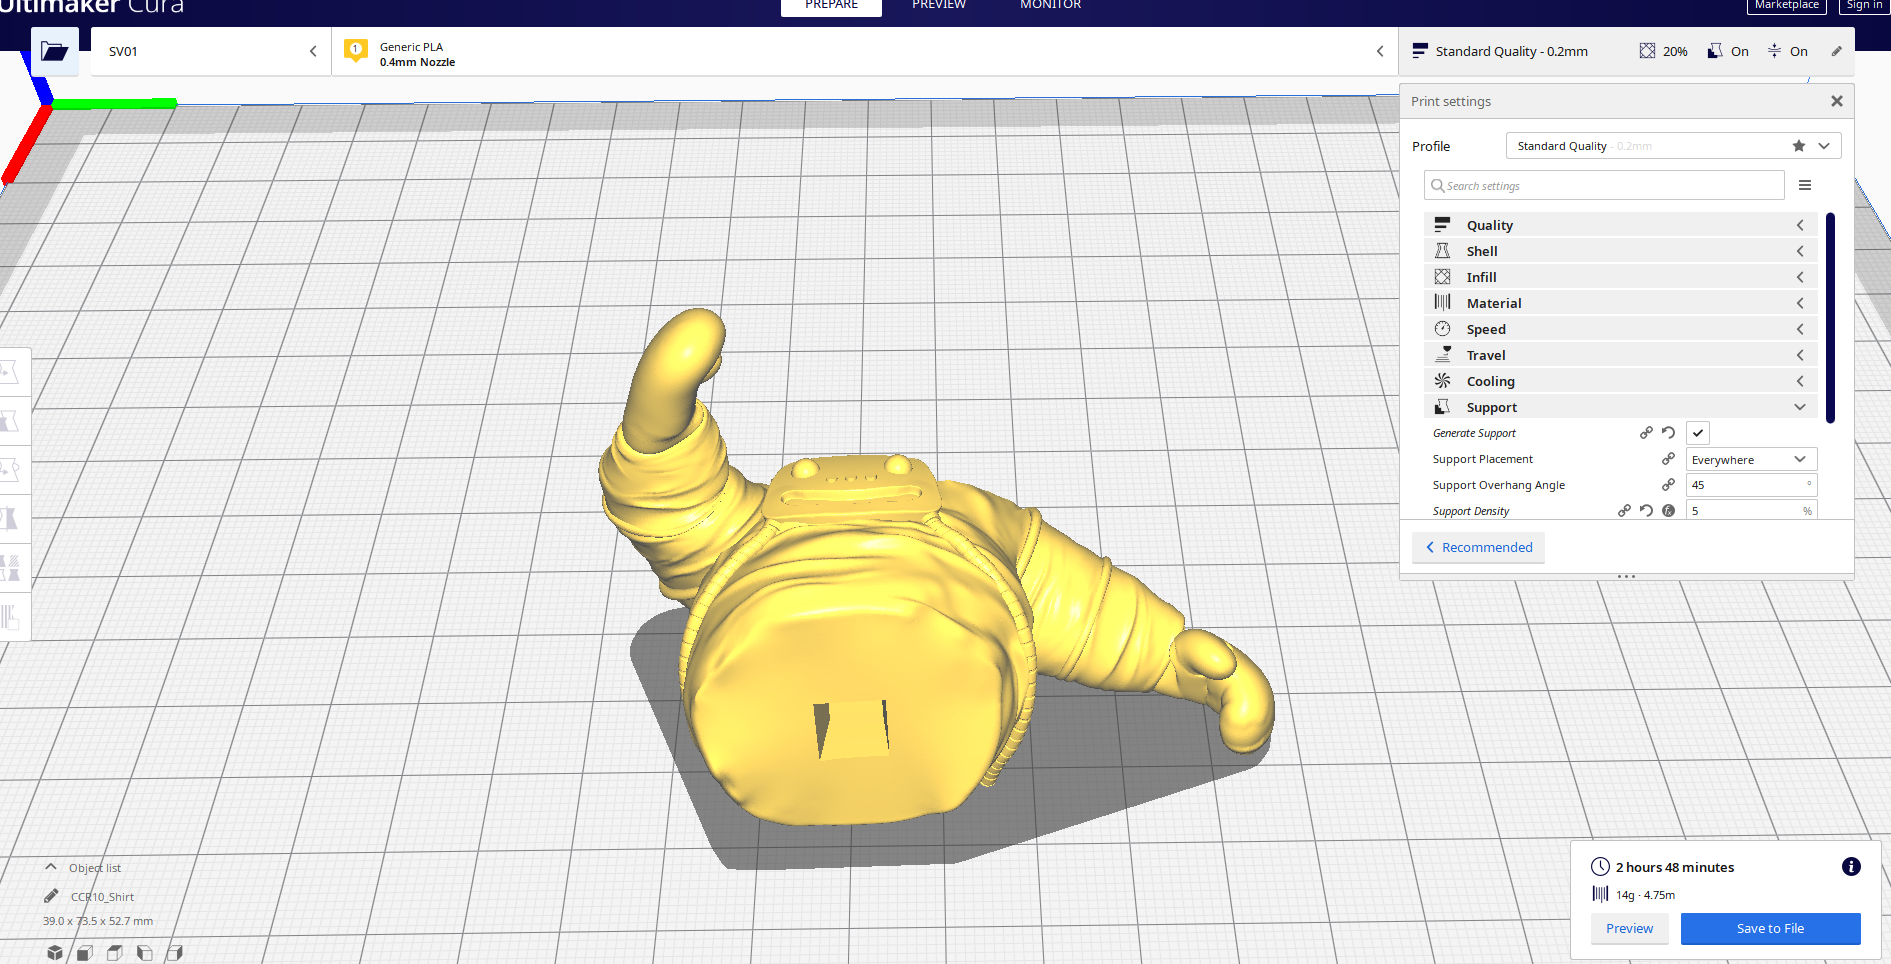Screen dimensions: 1891x964
Task: Click the '14g · 4.75m' material usage
Action: 1645,895
